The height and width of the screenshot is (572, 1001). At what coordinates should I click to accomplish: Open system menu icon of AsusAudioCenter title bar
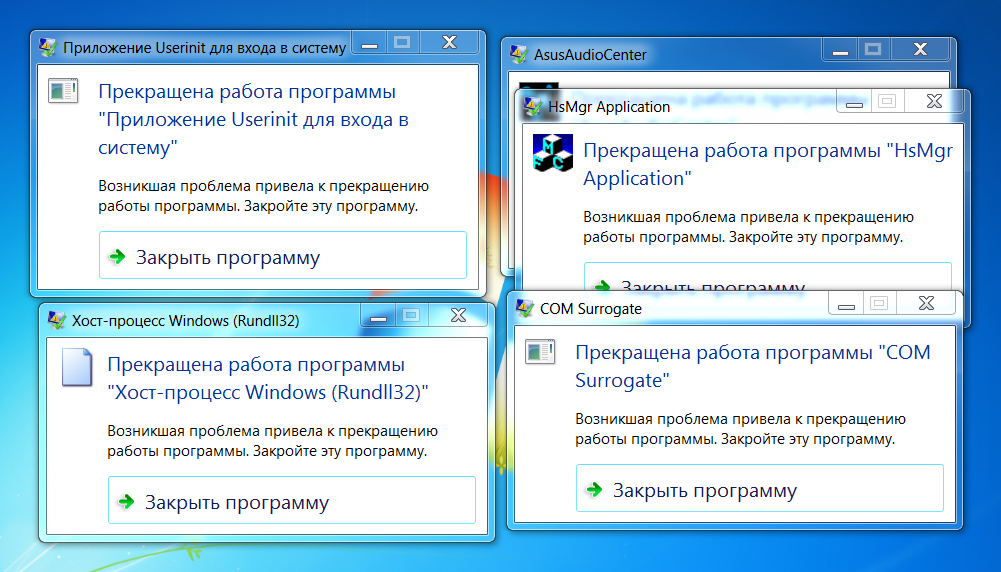click(518, 54)
